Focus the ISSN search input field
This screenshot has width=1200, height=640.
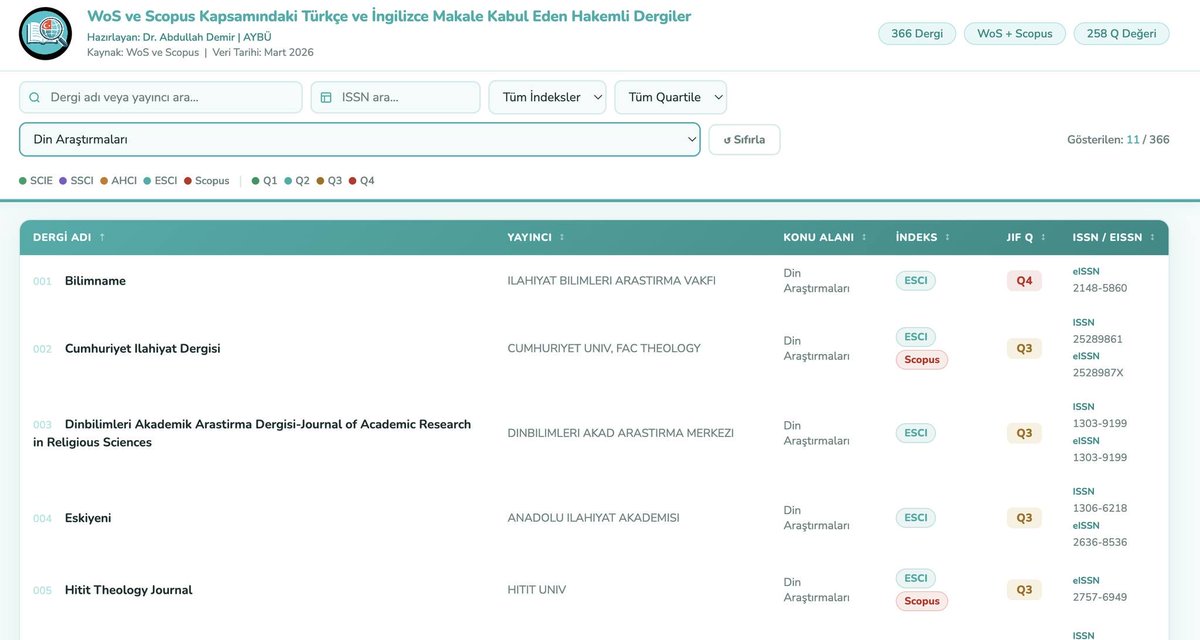[396, 97]
